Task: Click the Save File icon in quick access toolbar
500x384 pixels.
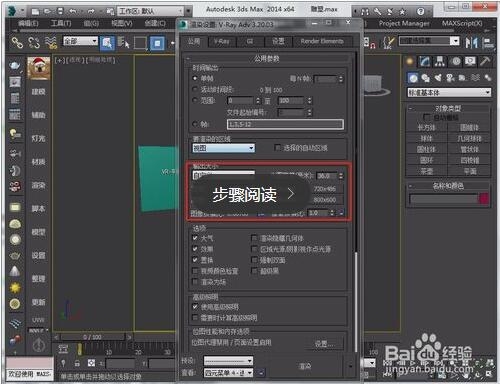Action: (60, 11)
